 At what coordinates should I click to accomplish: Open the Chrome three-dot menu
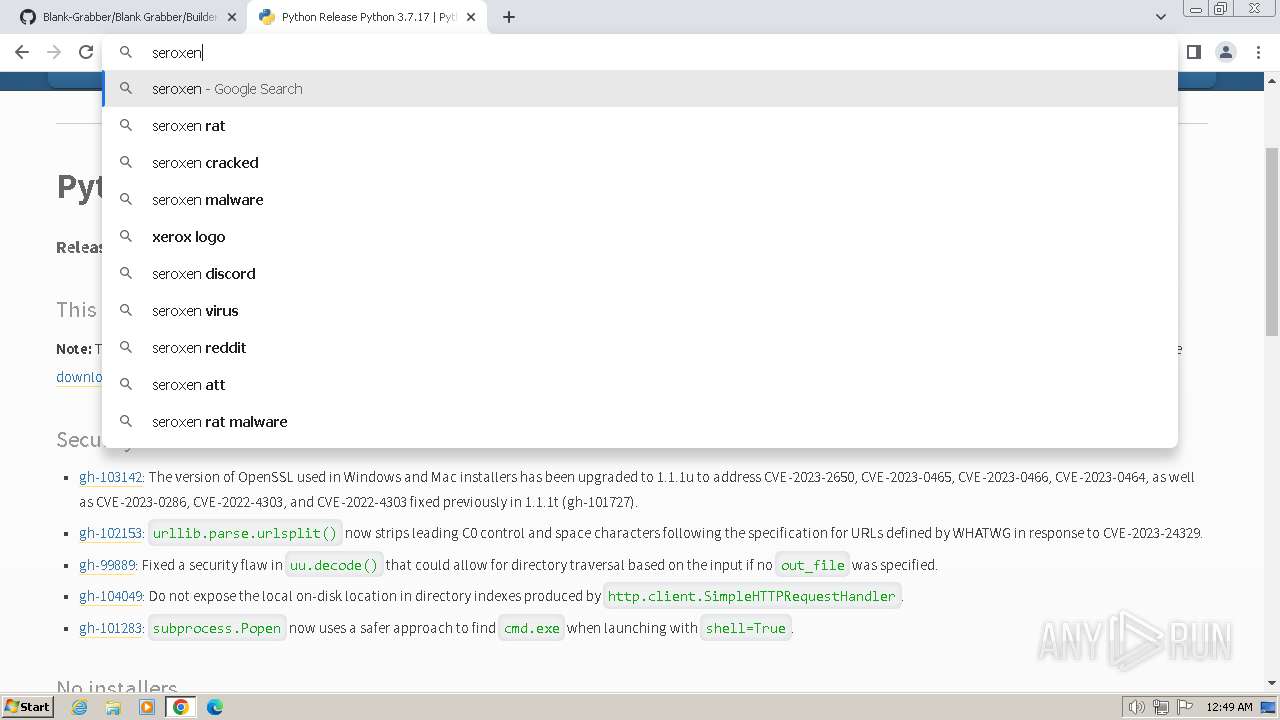pyautogui.click(x=1257, y=52)
